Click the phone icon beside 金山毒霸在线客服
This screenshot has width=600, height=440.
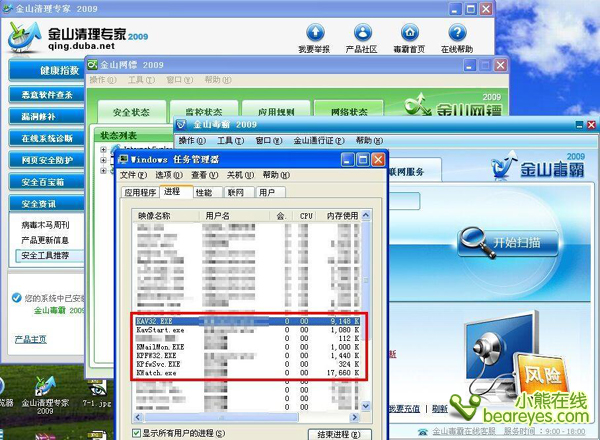click(x=422, y=432)
